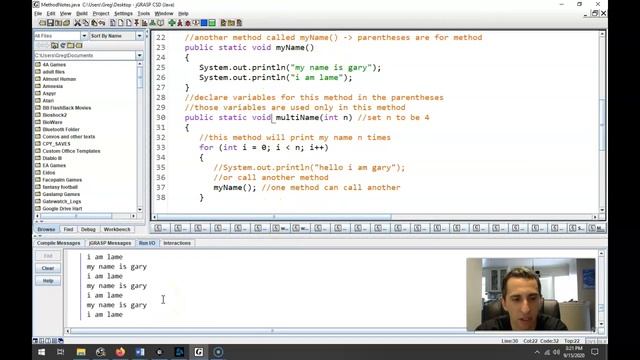
Task: Click the Task View taskbar icon
Action: pos(61,351)
